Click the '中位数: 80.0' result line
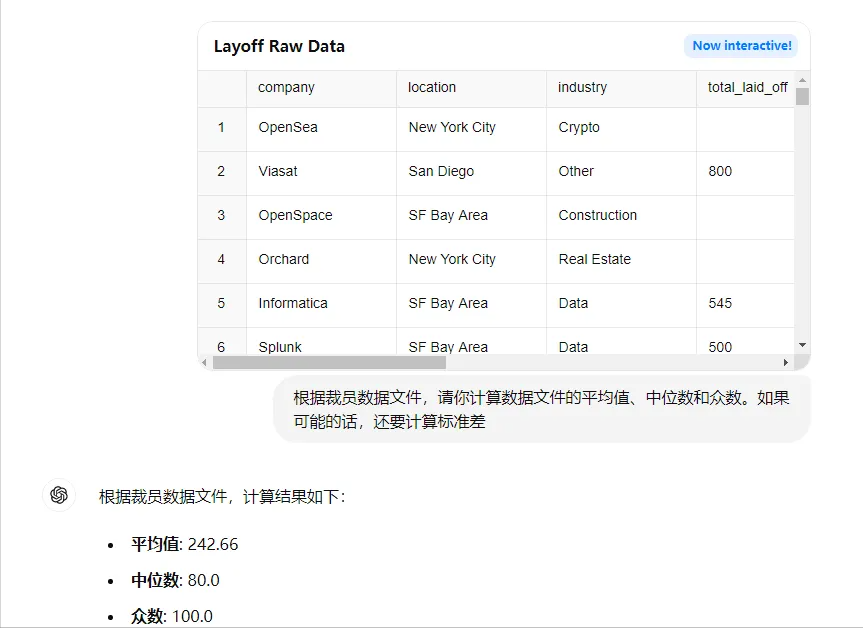This screenshot has width=863, height=628. click(175, 580)
